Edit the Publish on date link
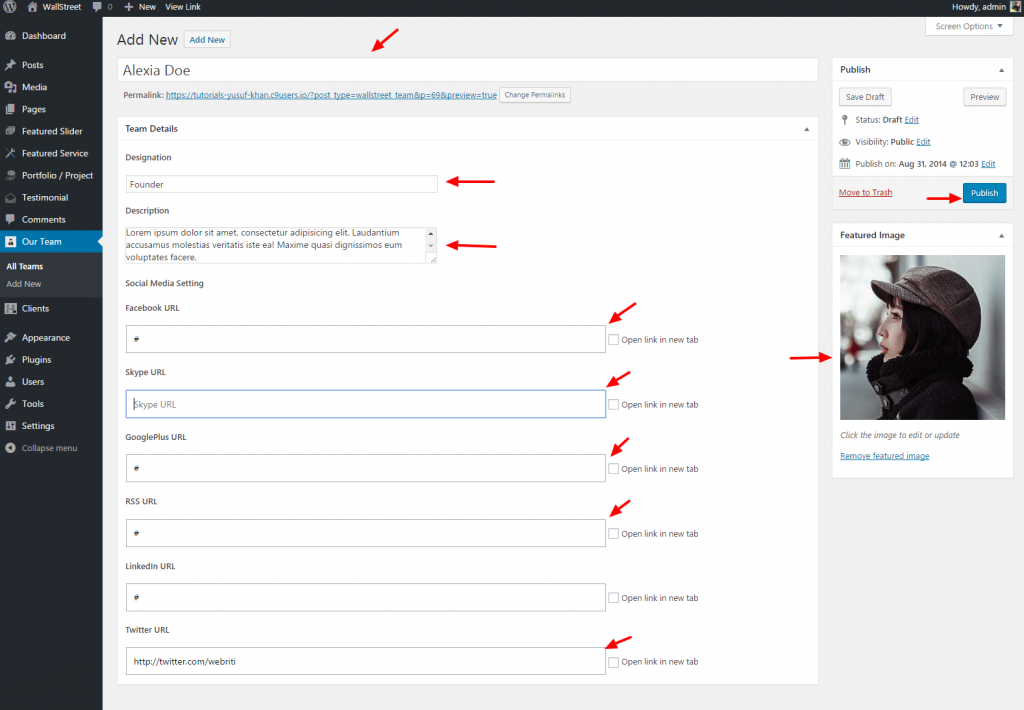1024x710 pixels. pyautogui.click(x=988, y=164)
